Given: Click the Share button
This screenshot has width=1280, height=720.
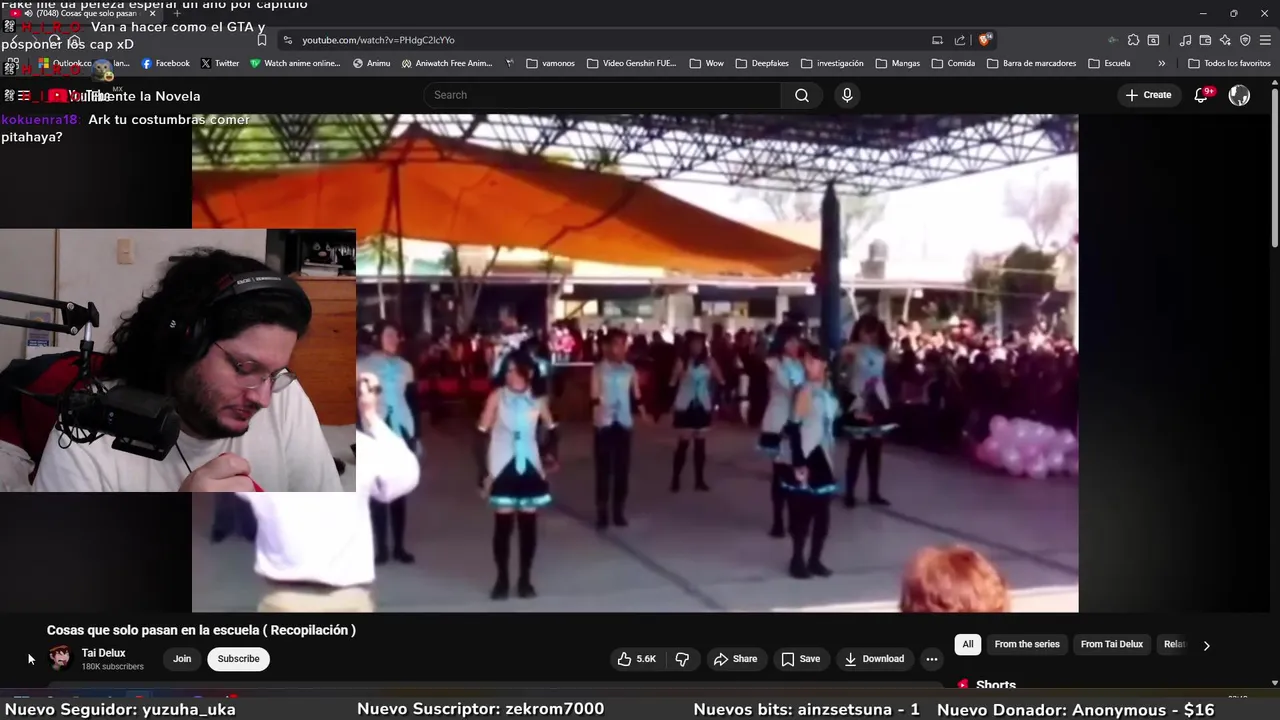Looking at the screenshot, I should click(x=735, y=659).
